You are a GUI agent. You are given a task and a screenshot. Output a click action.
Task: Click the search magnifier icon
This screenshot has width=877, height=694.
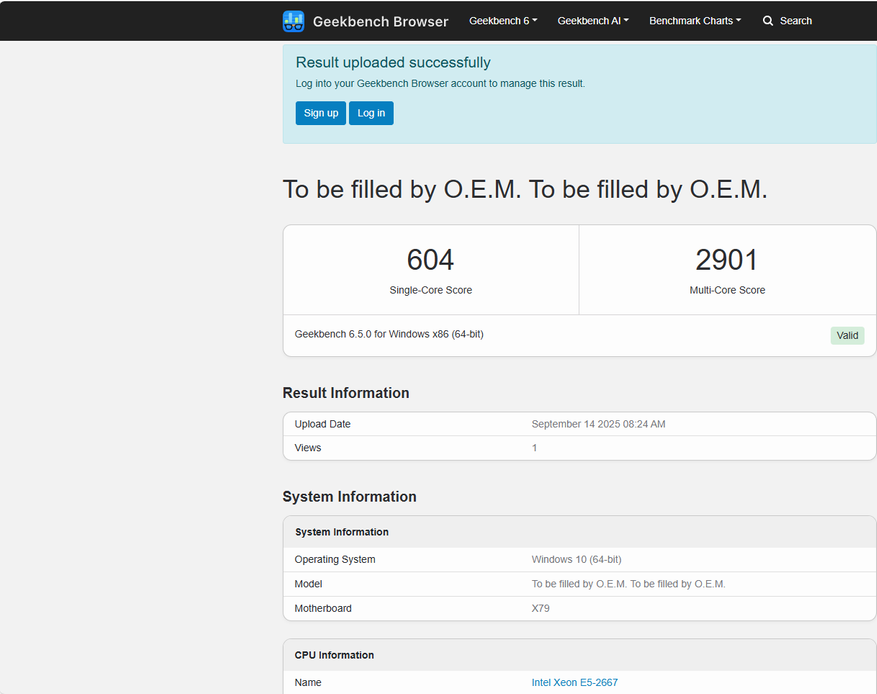point(768,21)
